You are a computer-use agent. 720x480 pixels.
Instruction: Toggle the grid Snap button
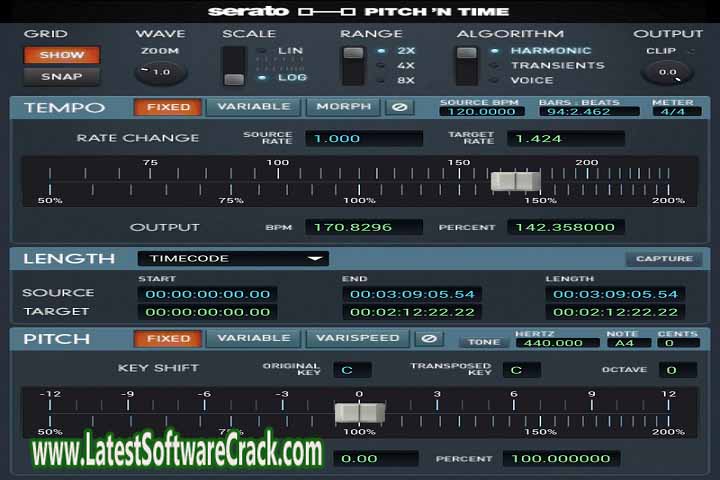54,77
